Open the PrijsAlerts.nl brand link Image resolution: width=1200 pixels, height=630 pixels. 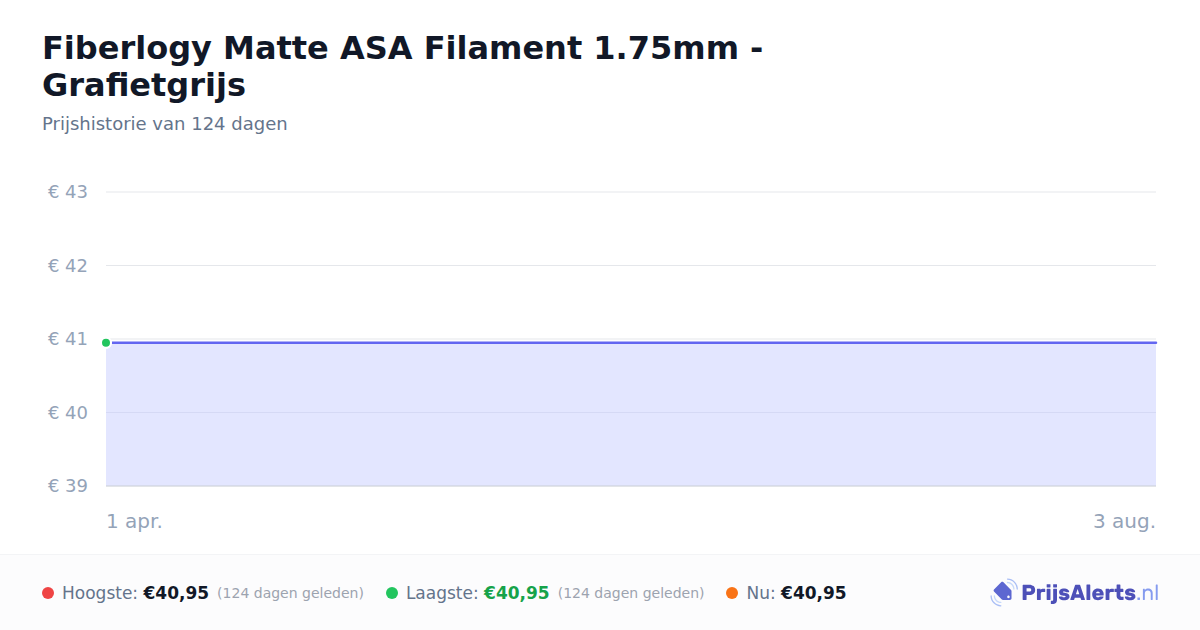click(x=1074, y=593)
